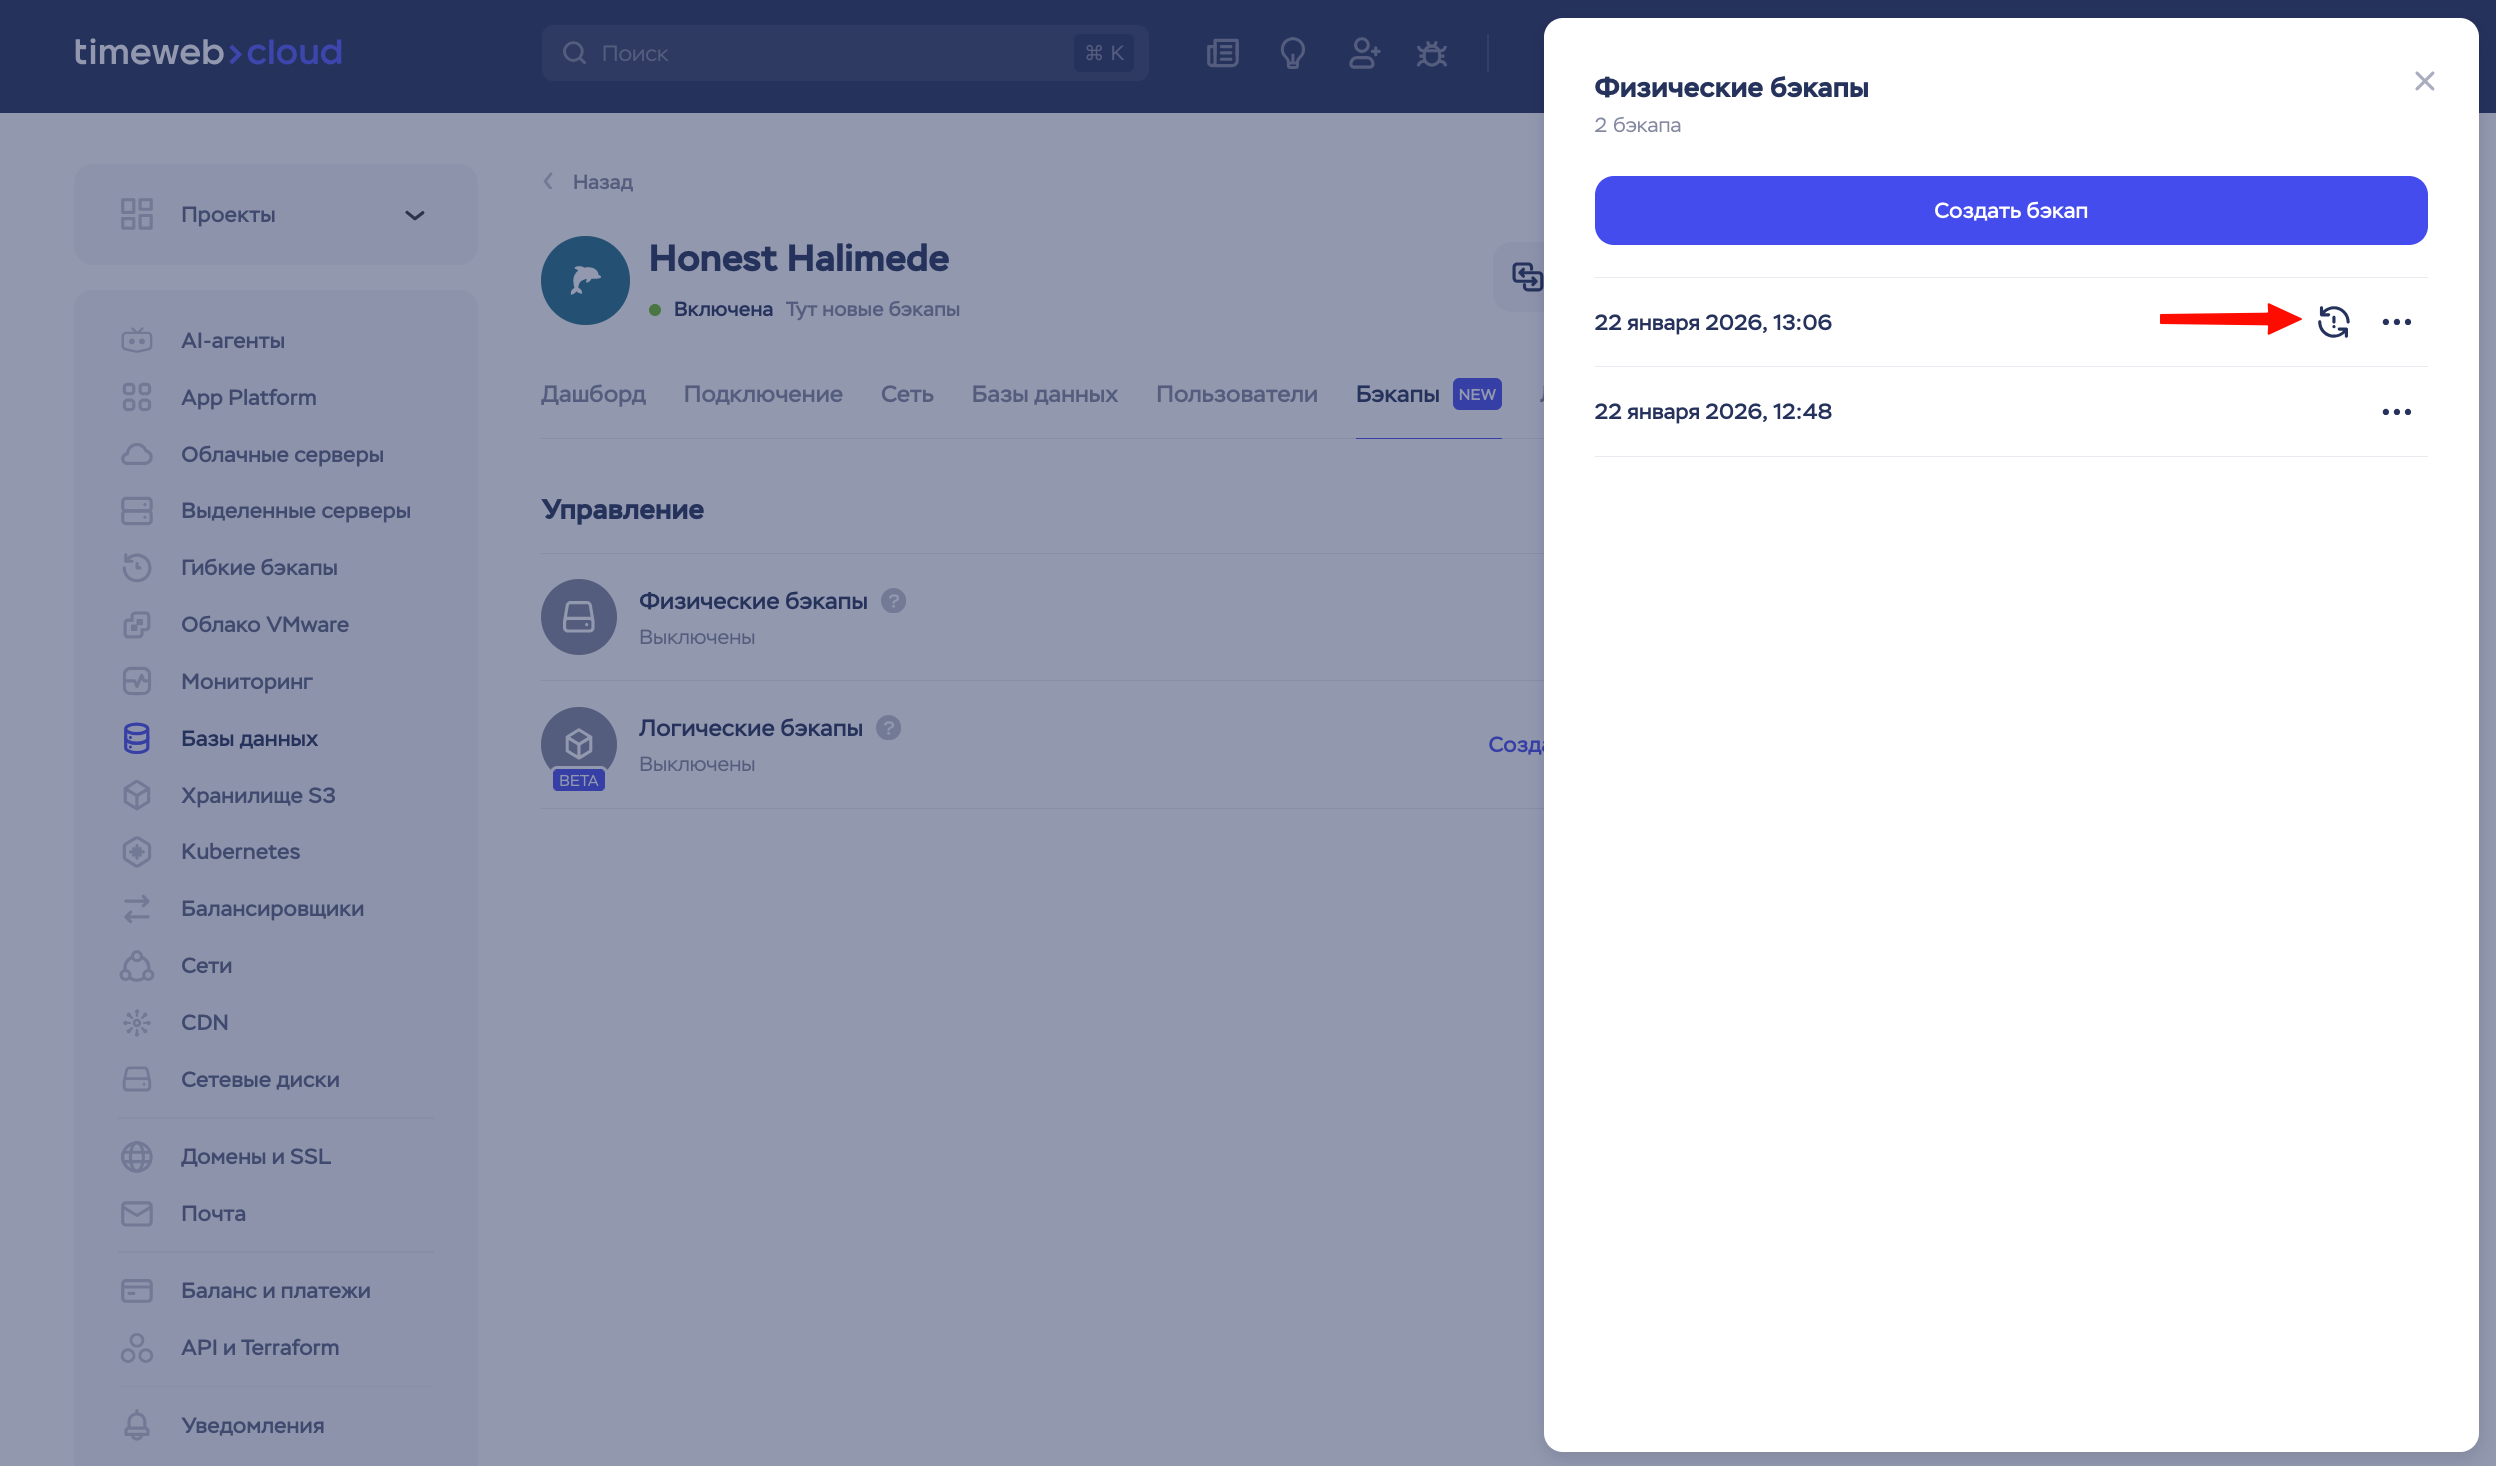Open options menu for 12:48 backup
The height and width of the screenshot is (1466, 2496).
pyautogui.click(x=2396, y=412)
